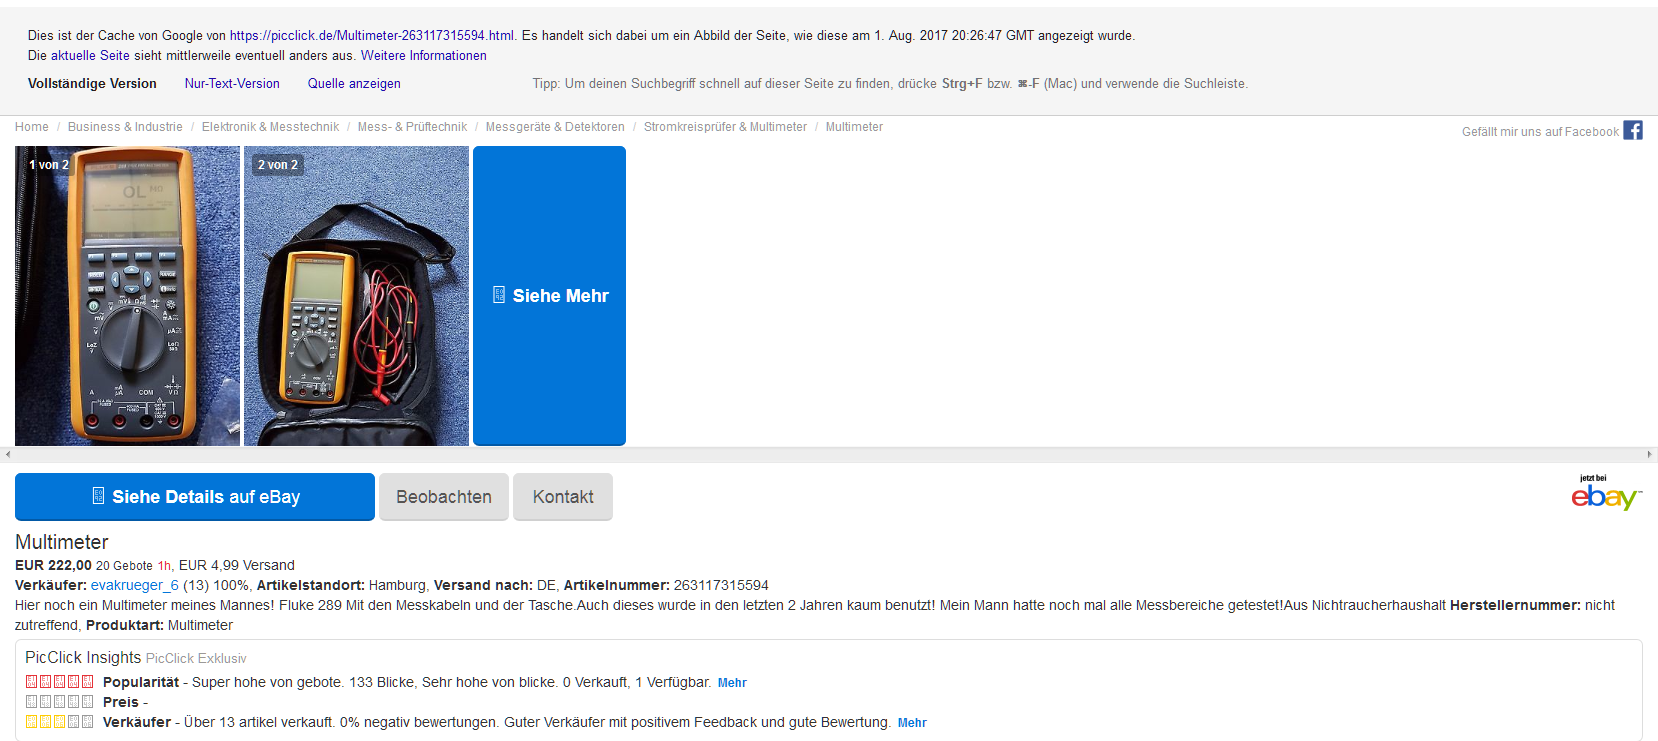This screenshot has height=741, width=1658.
Task: Go to Home breadcrumb
Action: click(x=32, y=127)
